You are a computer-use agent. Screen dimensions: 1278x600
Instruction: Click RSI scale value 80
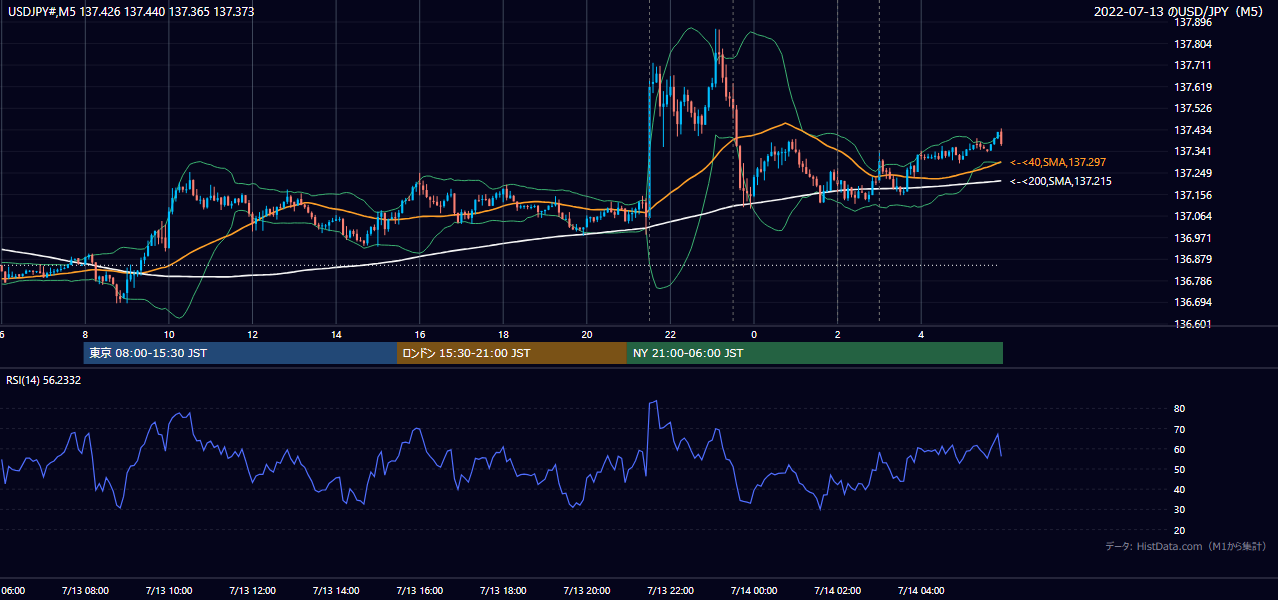coord(1180,409)
